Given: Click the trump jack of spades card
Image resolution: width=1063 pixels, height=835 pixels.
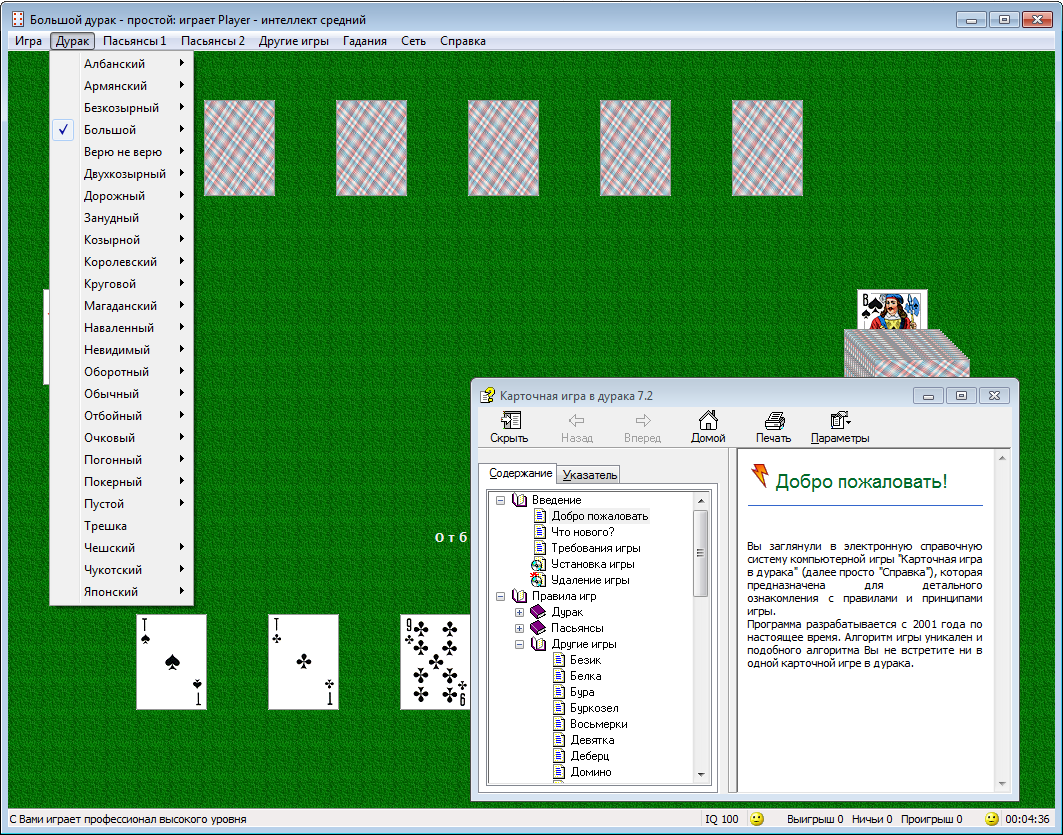Looking at the screenshot, I should tap(892, 310).
